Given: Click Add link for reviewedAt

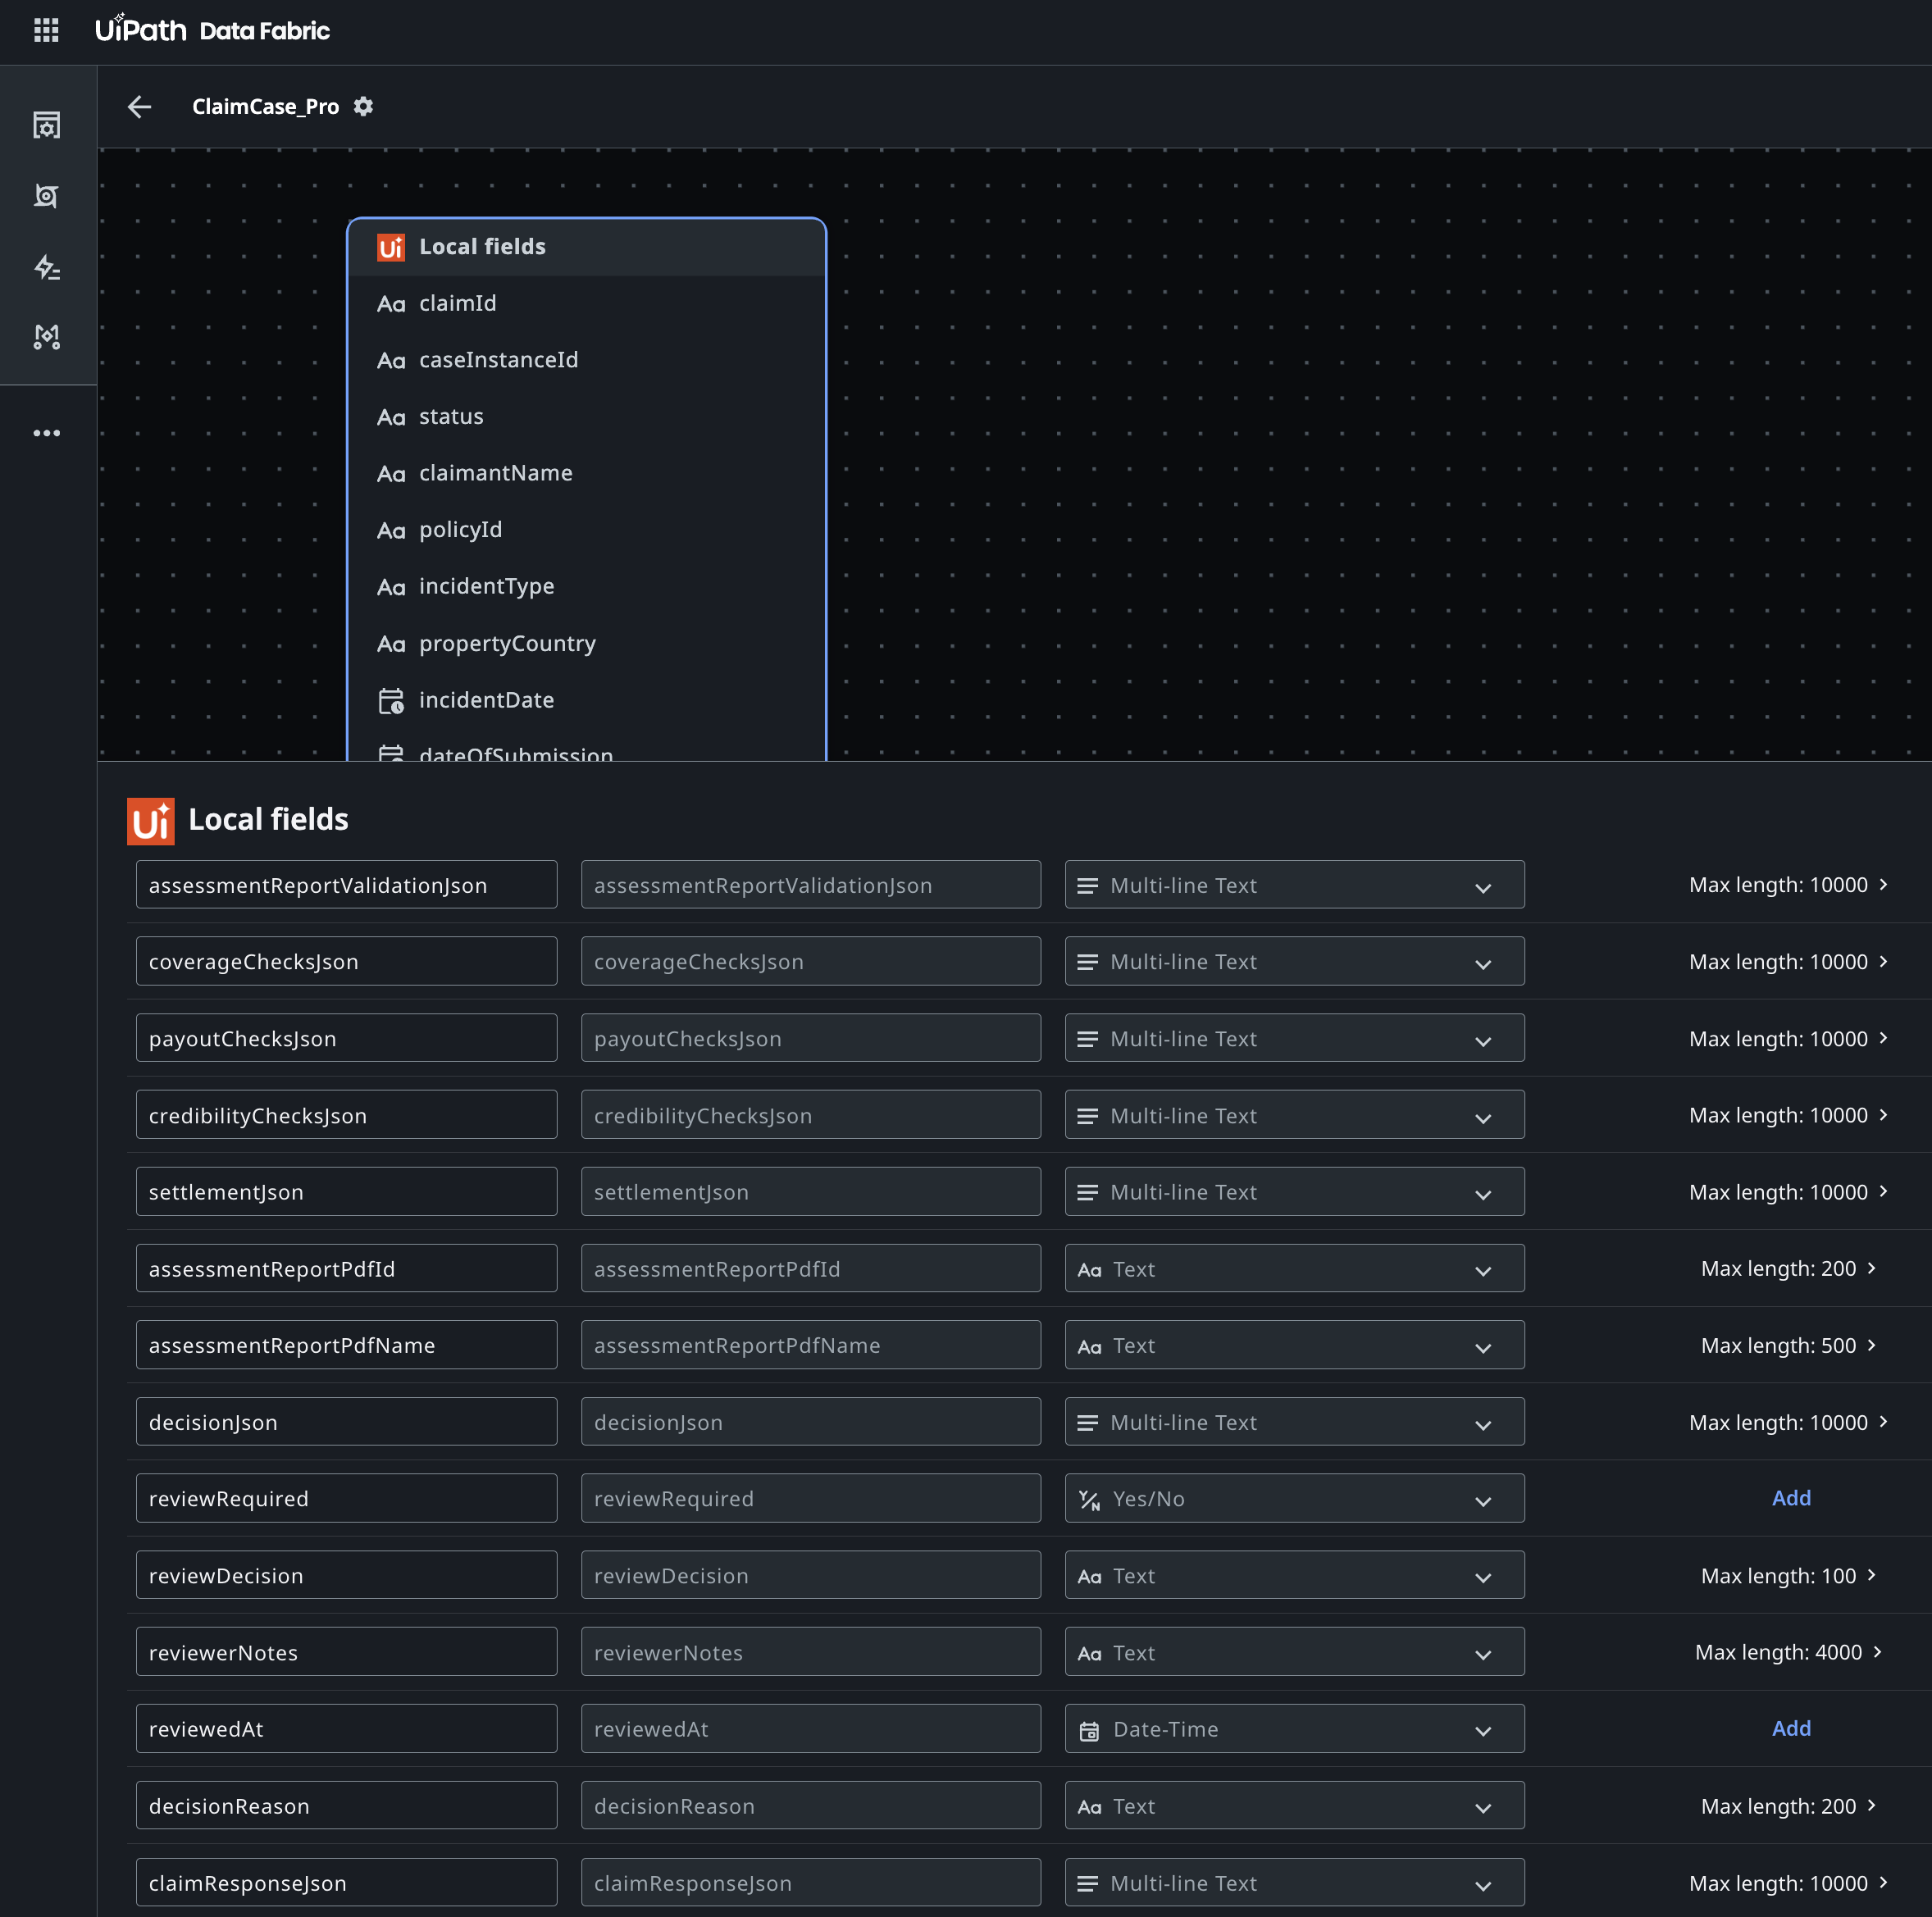Looking at the screenshot, I should tap(1791, 1729).
